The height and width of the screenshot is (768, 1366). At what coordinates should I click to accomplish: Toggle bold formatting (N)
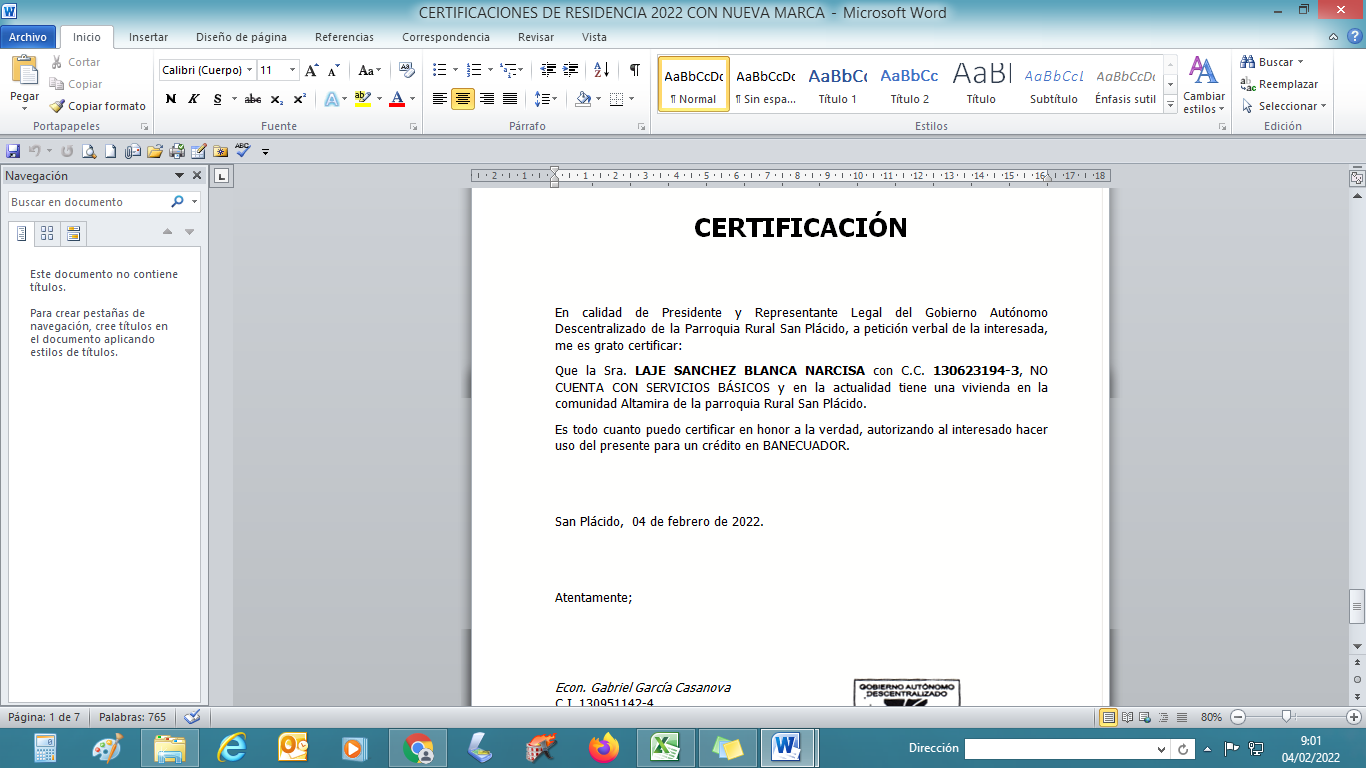[171, 99]
